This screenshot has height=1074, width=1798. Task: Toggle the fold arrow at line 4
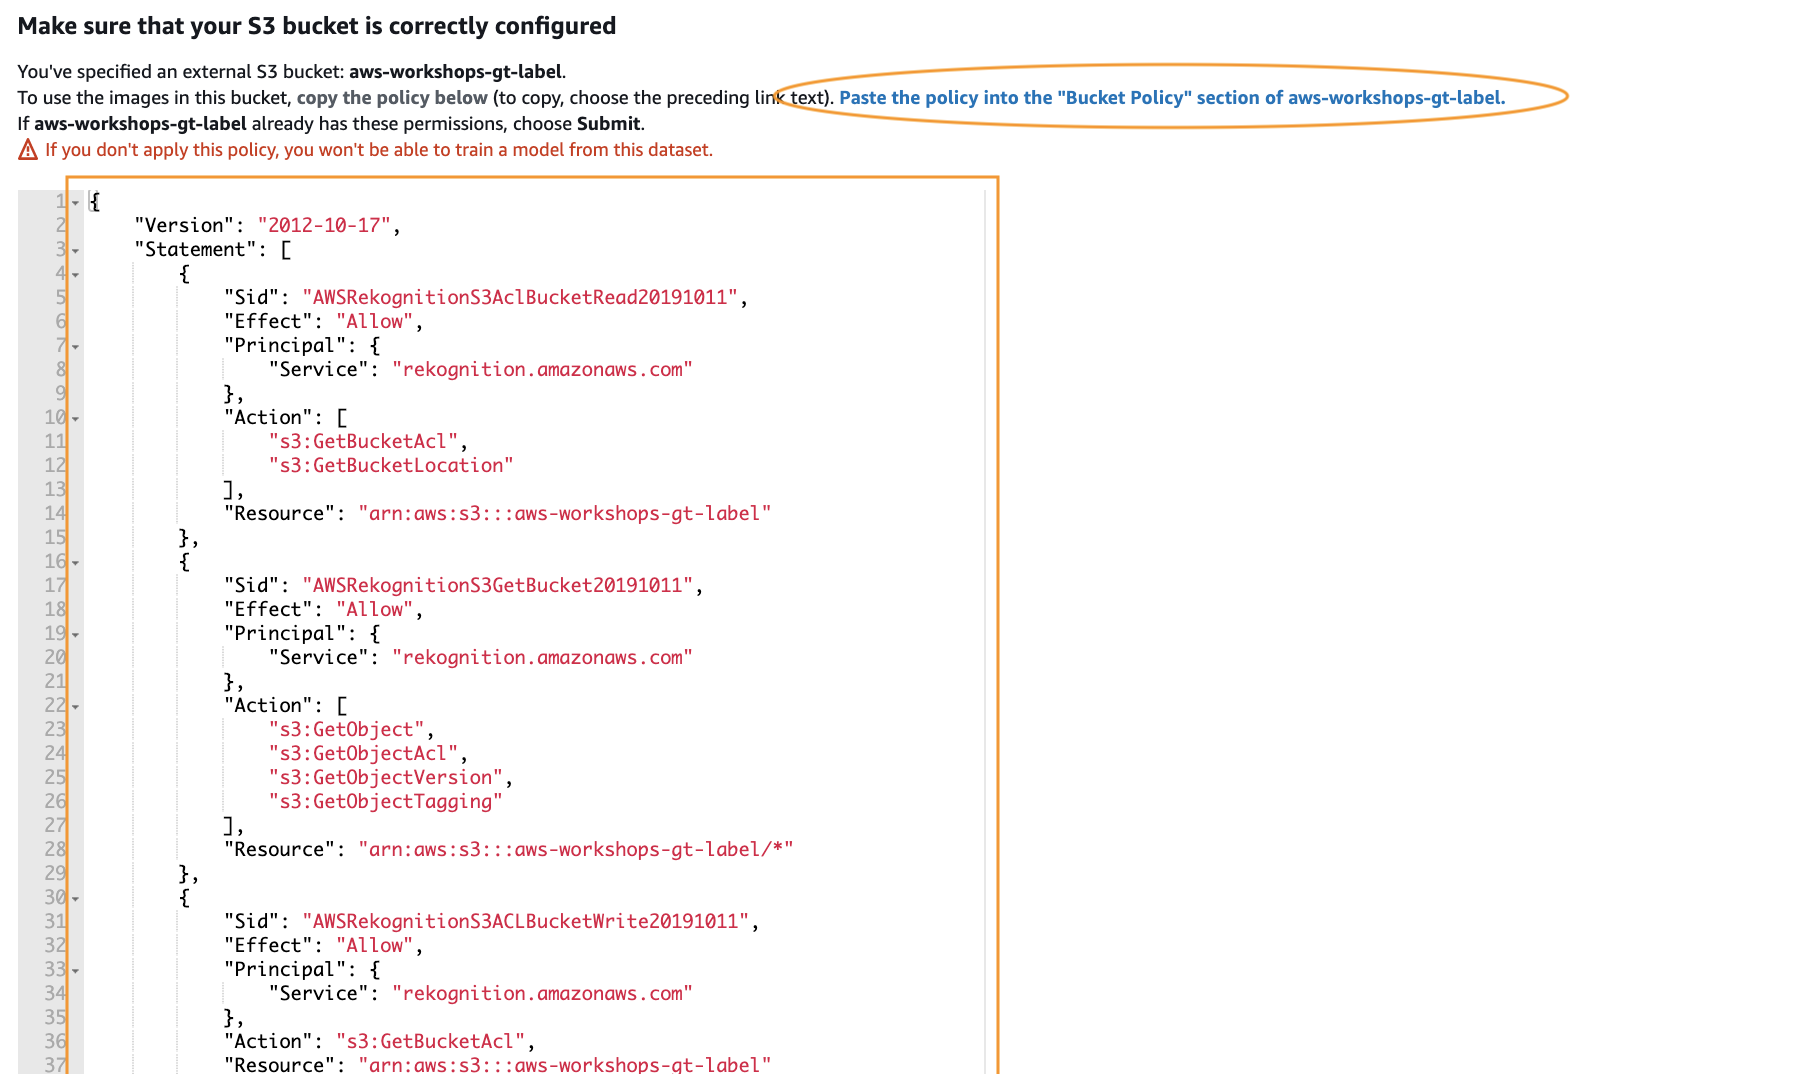[x=75, y=274]
